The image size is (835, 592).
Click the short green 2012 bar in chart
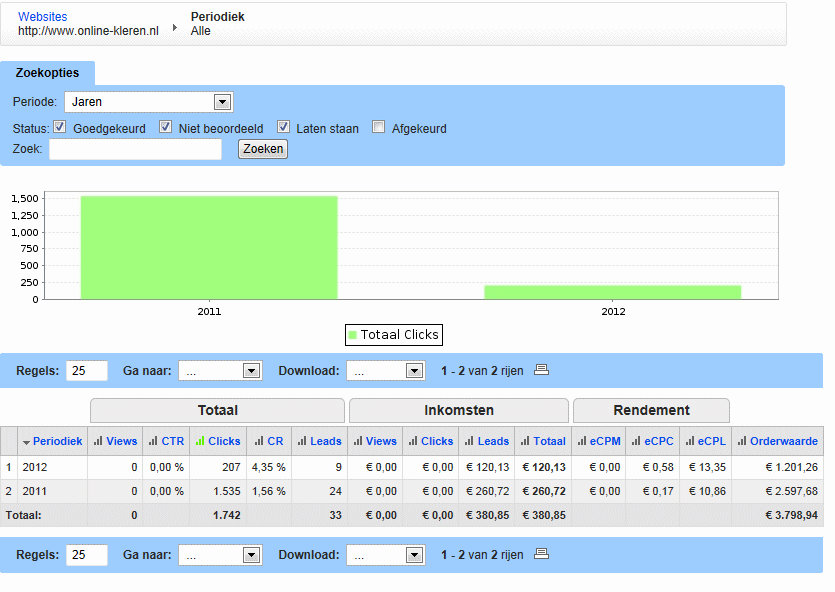coord(612,292)
